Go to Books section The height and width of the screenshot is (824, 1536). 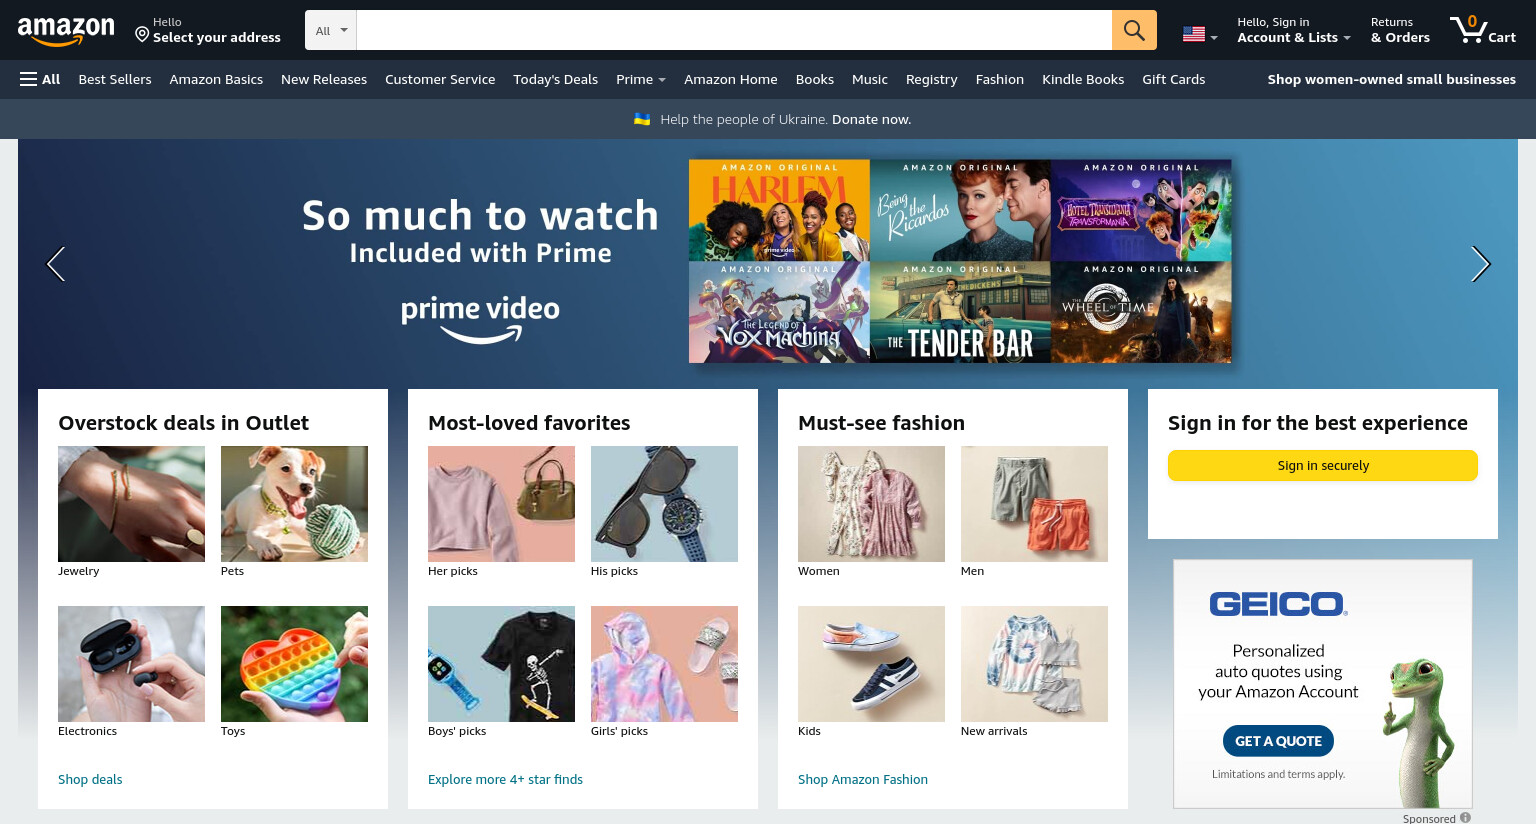pyautogui.click(x=815, y=79)
